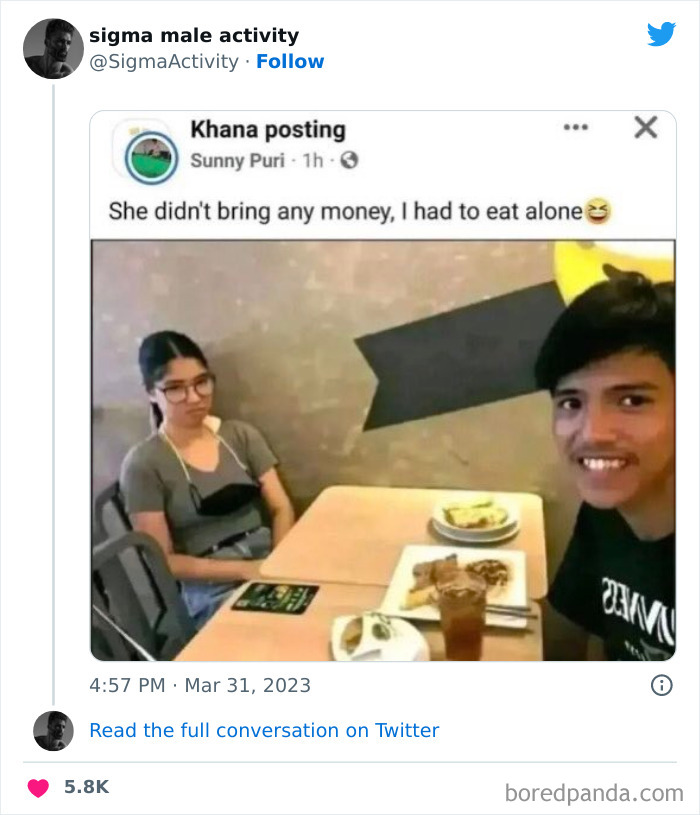The width and height of the screenshot is (700, 815).
Task: Open the embedded restaurant photo
Action: [383, 450]
